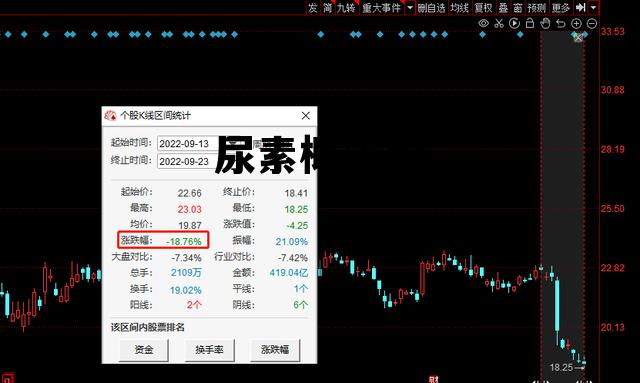Click the 22.82 price axis label
The image size is (640, 383).
point(612,268)
